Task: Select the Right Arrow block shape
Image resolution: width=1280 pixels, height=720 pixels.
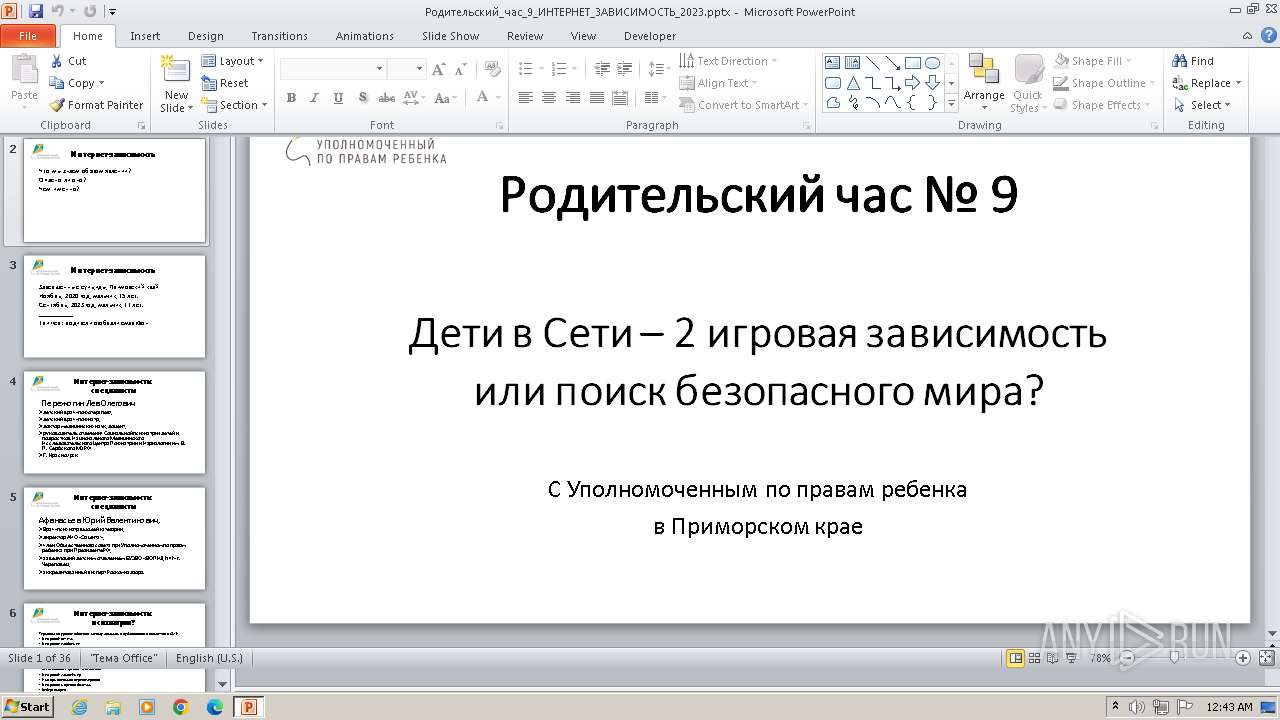Action: [x=912, y=82]
